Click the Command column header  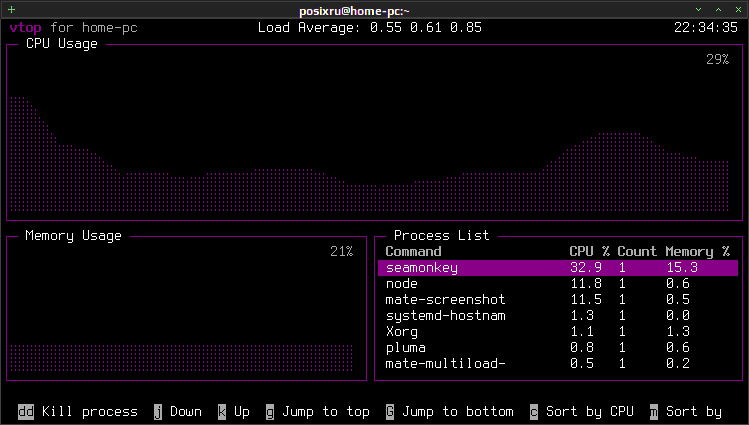(413, 252)
